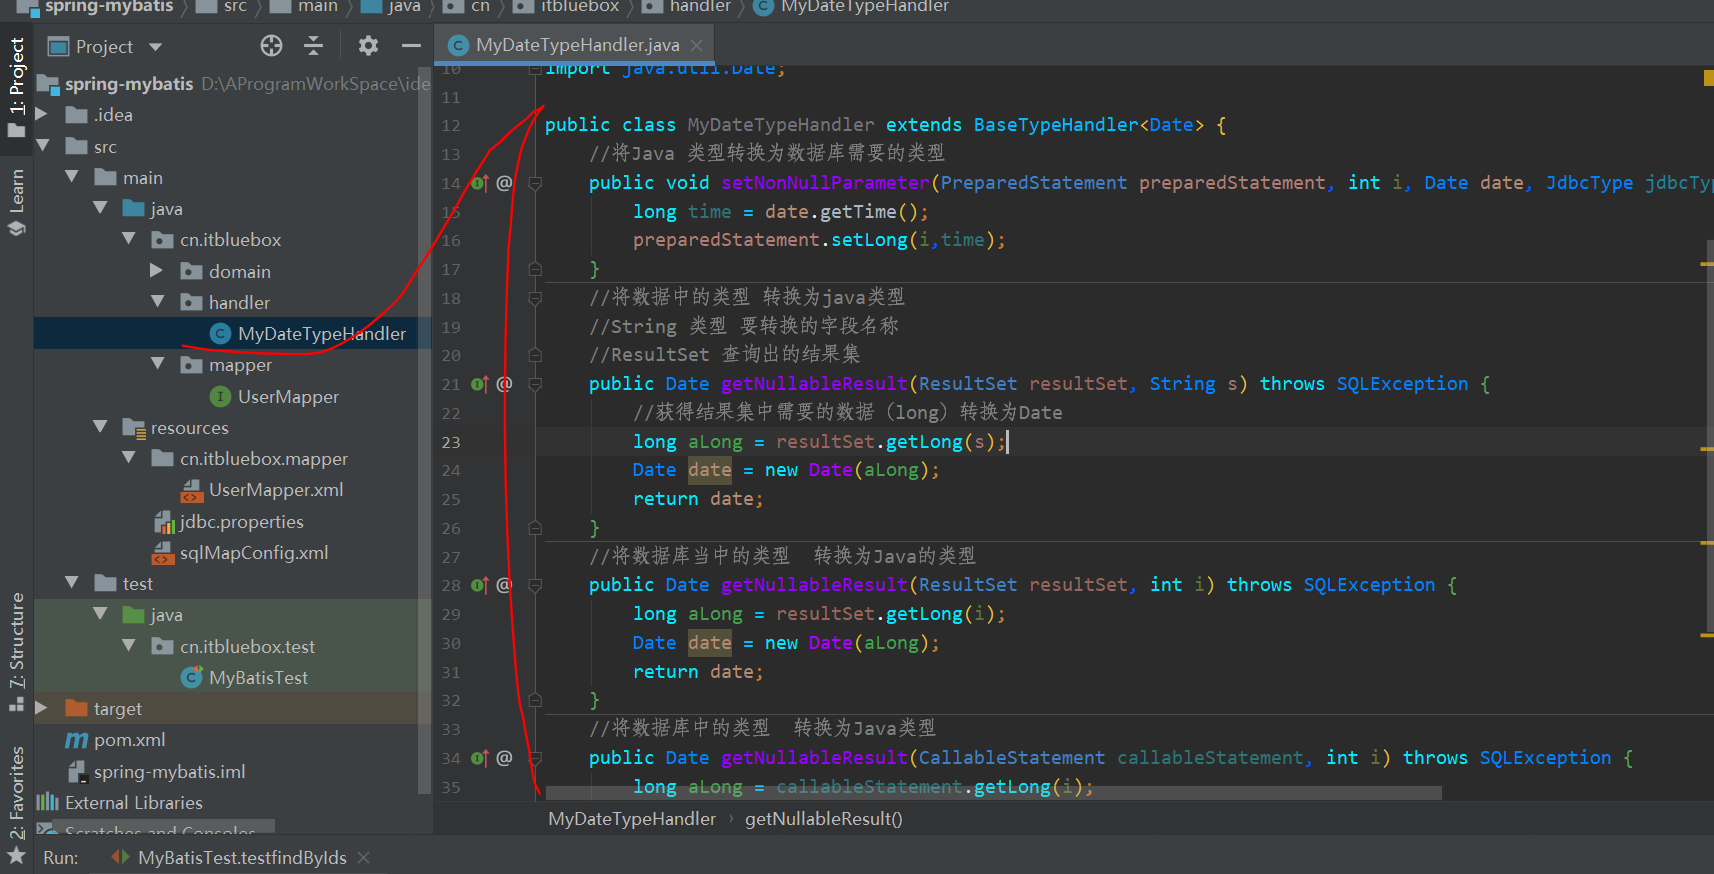Click the MyDateTypeHandler breadcrumb at editor bottom
Viewport: 1714px width, 874px height.
[632, 819]
